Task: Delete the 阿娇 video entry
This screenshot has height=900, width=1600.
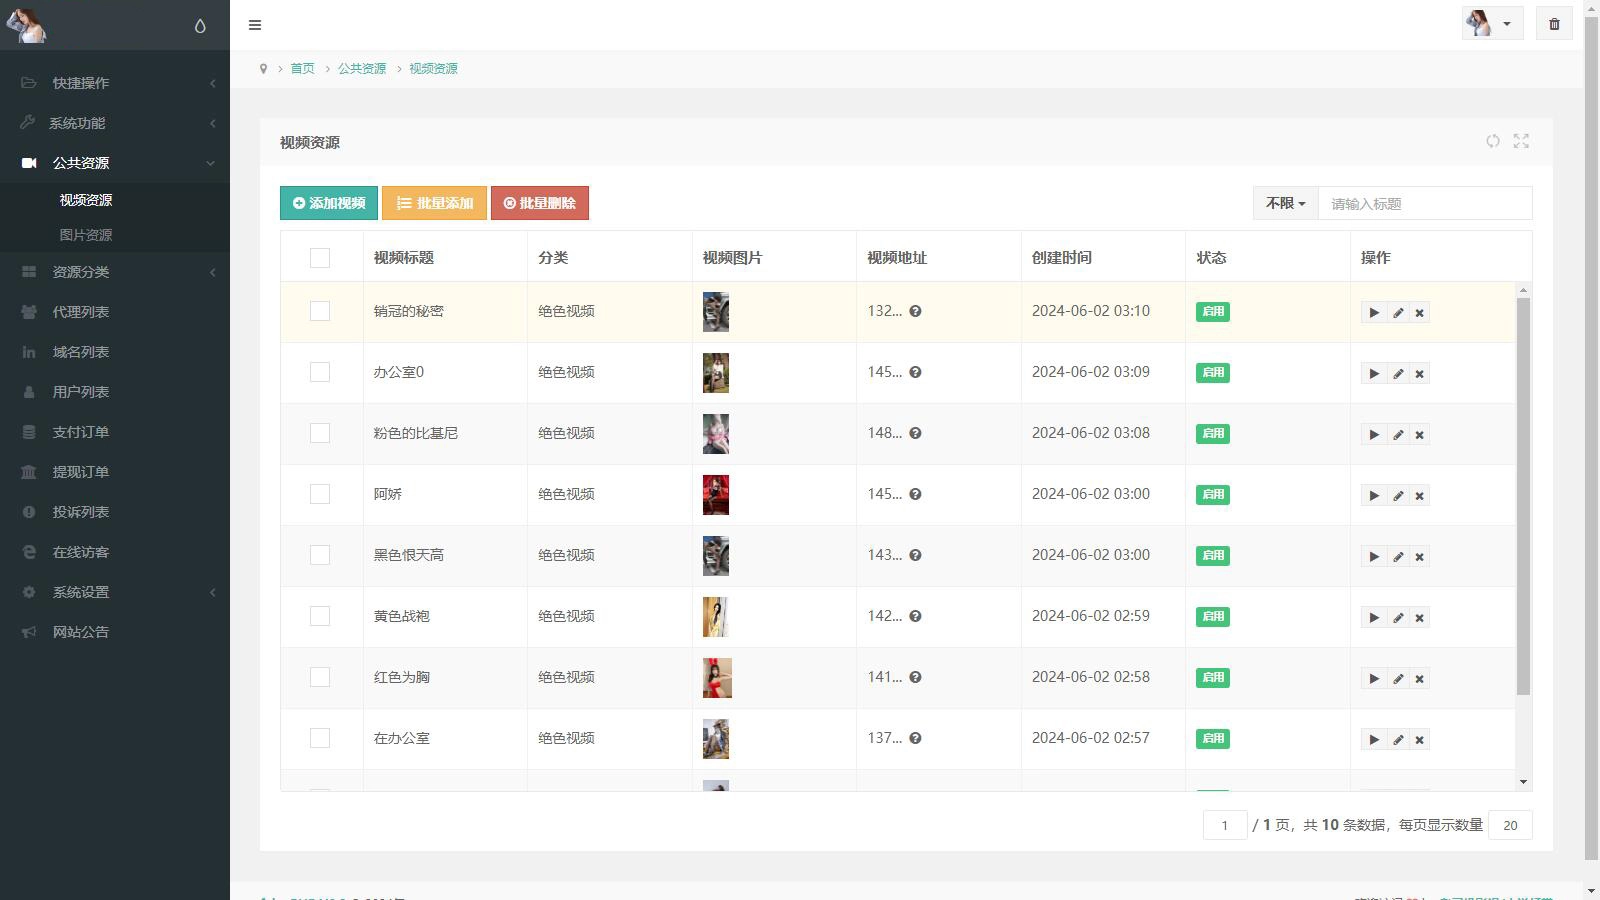Action: coord(1419,496)
